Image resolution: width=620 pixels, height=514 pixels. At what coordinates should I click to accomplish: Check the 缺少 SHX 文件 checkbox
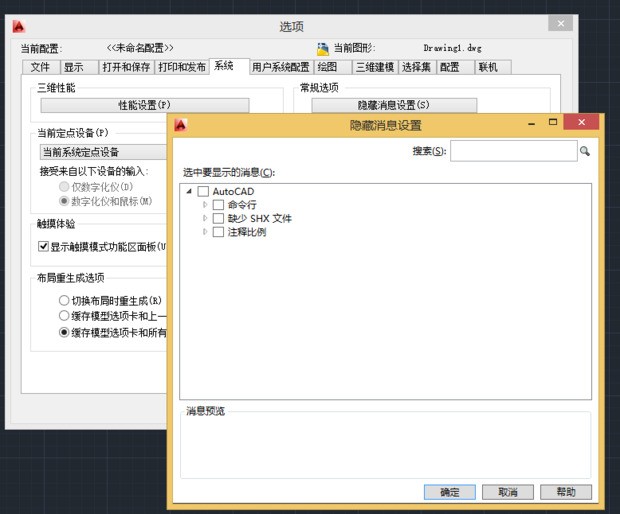(x=218, y=218)
